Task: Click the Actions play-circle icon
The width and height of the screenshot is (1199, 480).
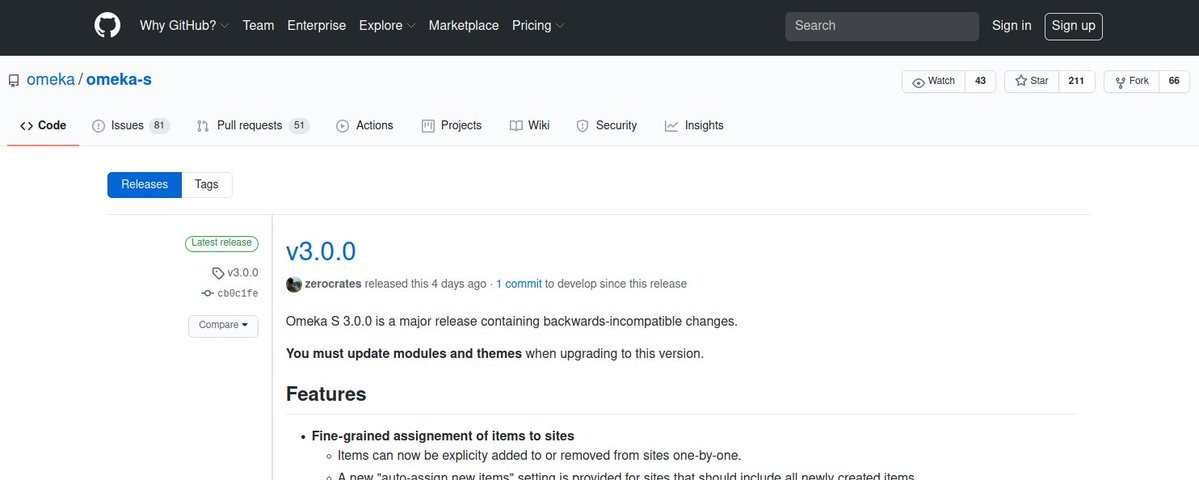Action: pos(343,126)
